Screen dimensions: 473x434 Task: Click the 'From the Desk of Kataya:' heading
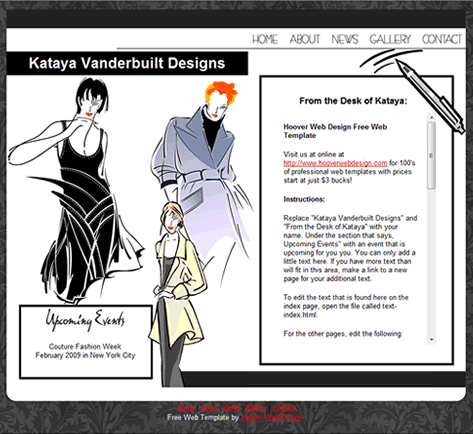pyautogui.click(x=353, y=101)
